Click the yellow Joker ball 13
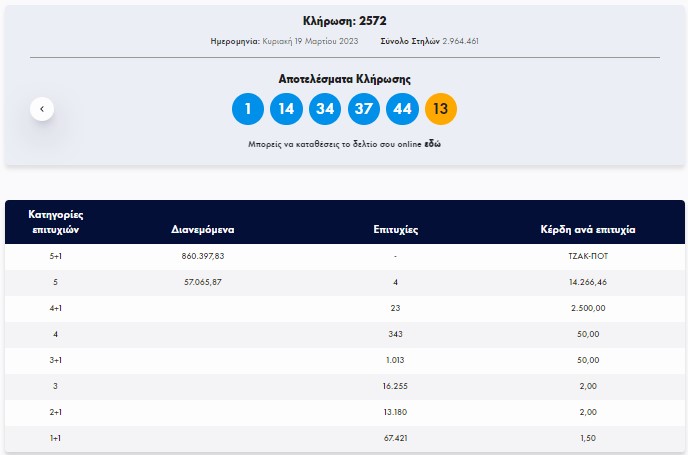 [x=441, y=109]
